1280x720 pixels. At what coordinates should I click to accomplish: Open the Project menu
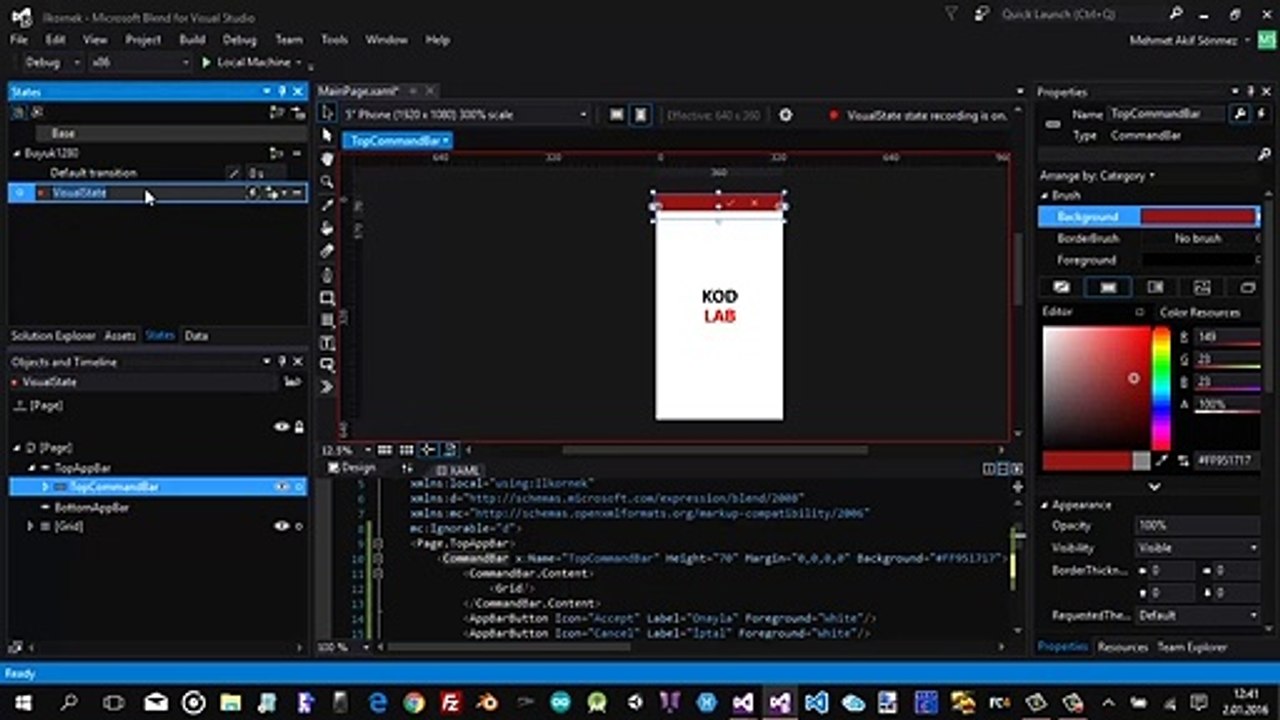[x=143, y=40]
